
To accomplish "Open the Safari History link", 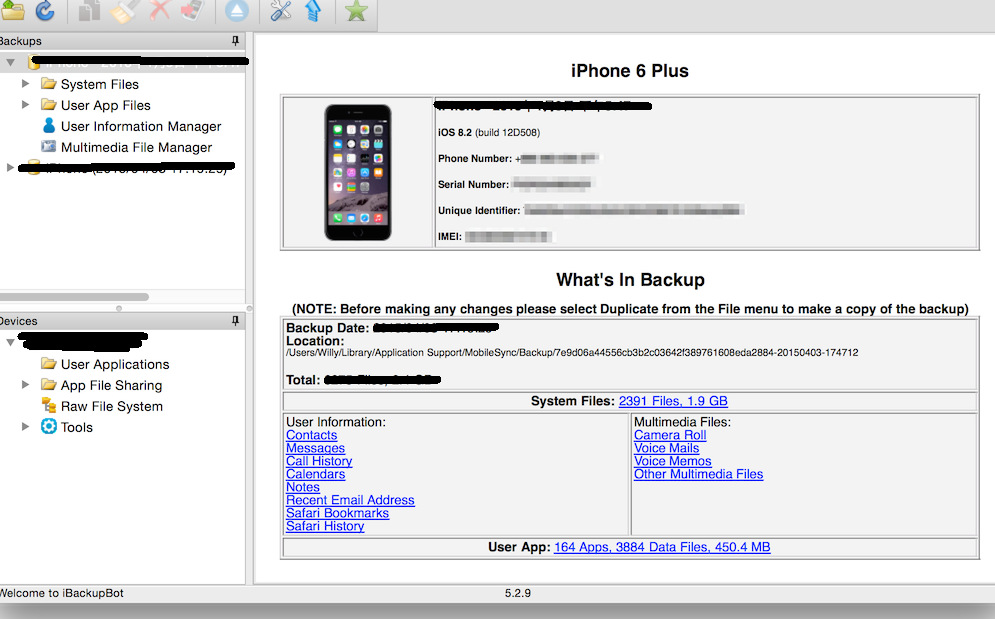I will coord(325,526).
